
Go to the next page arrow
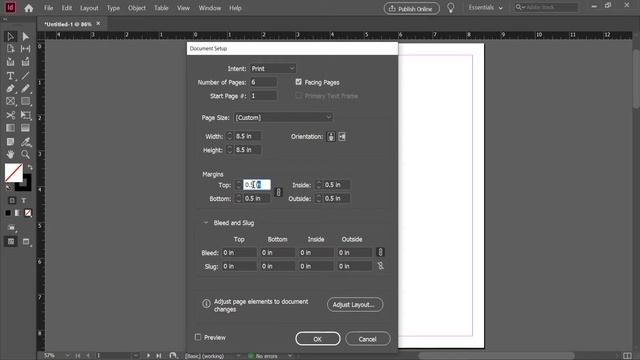pyautogui.click(x=148, y=356)
